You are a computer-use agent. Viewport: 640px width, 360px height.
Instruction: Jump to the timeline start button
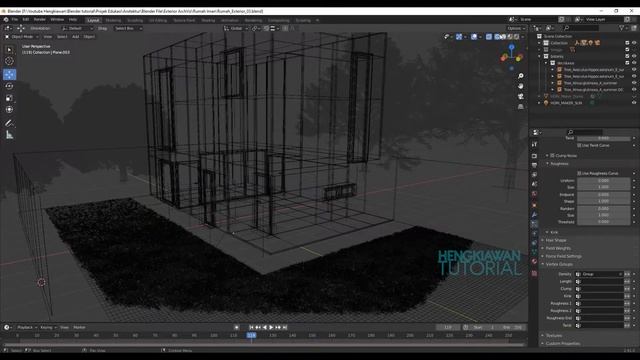(251, 327)
